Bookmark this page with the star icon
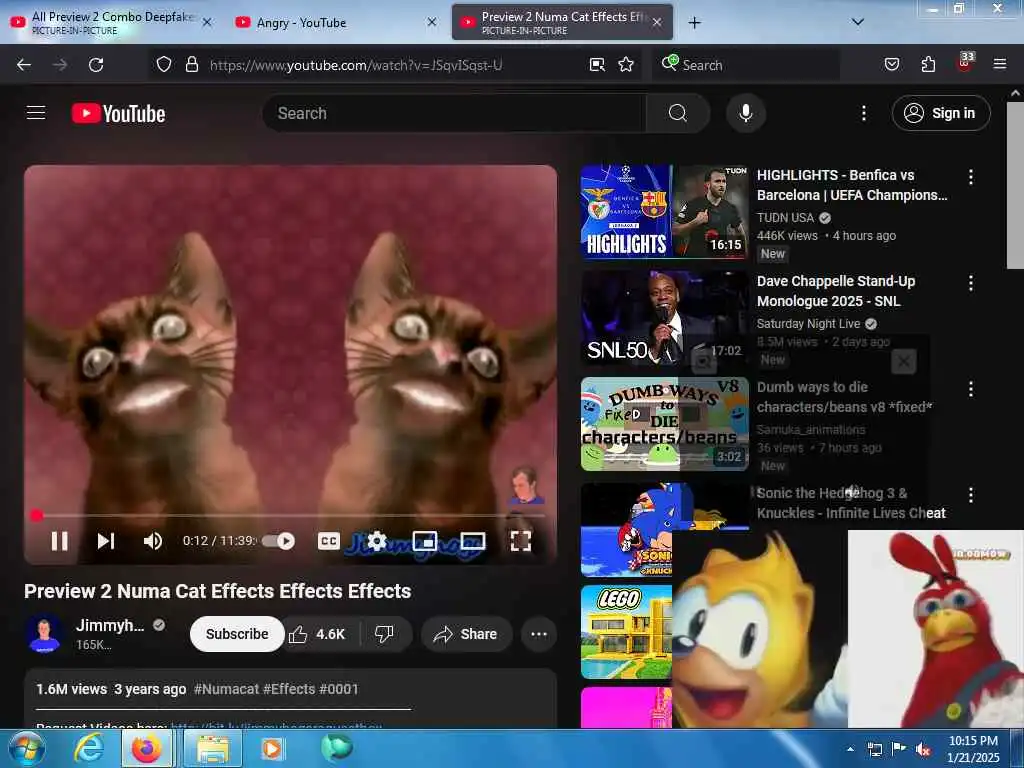1024x768 pixels. click(x=626, y=65)
